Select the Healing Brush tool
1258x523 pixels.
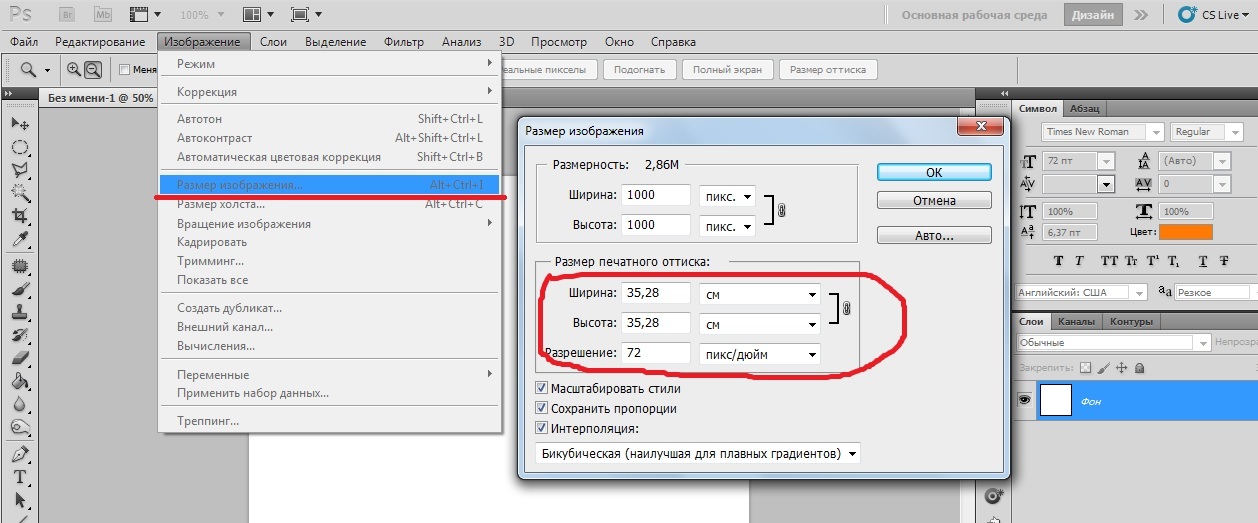point(19,266)
